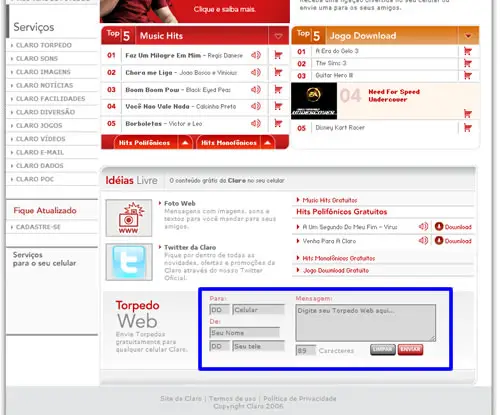
Task: Buy Guitar Hero III via cart icon
Action: coord(468,75)
